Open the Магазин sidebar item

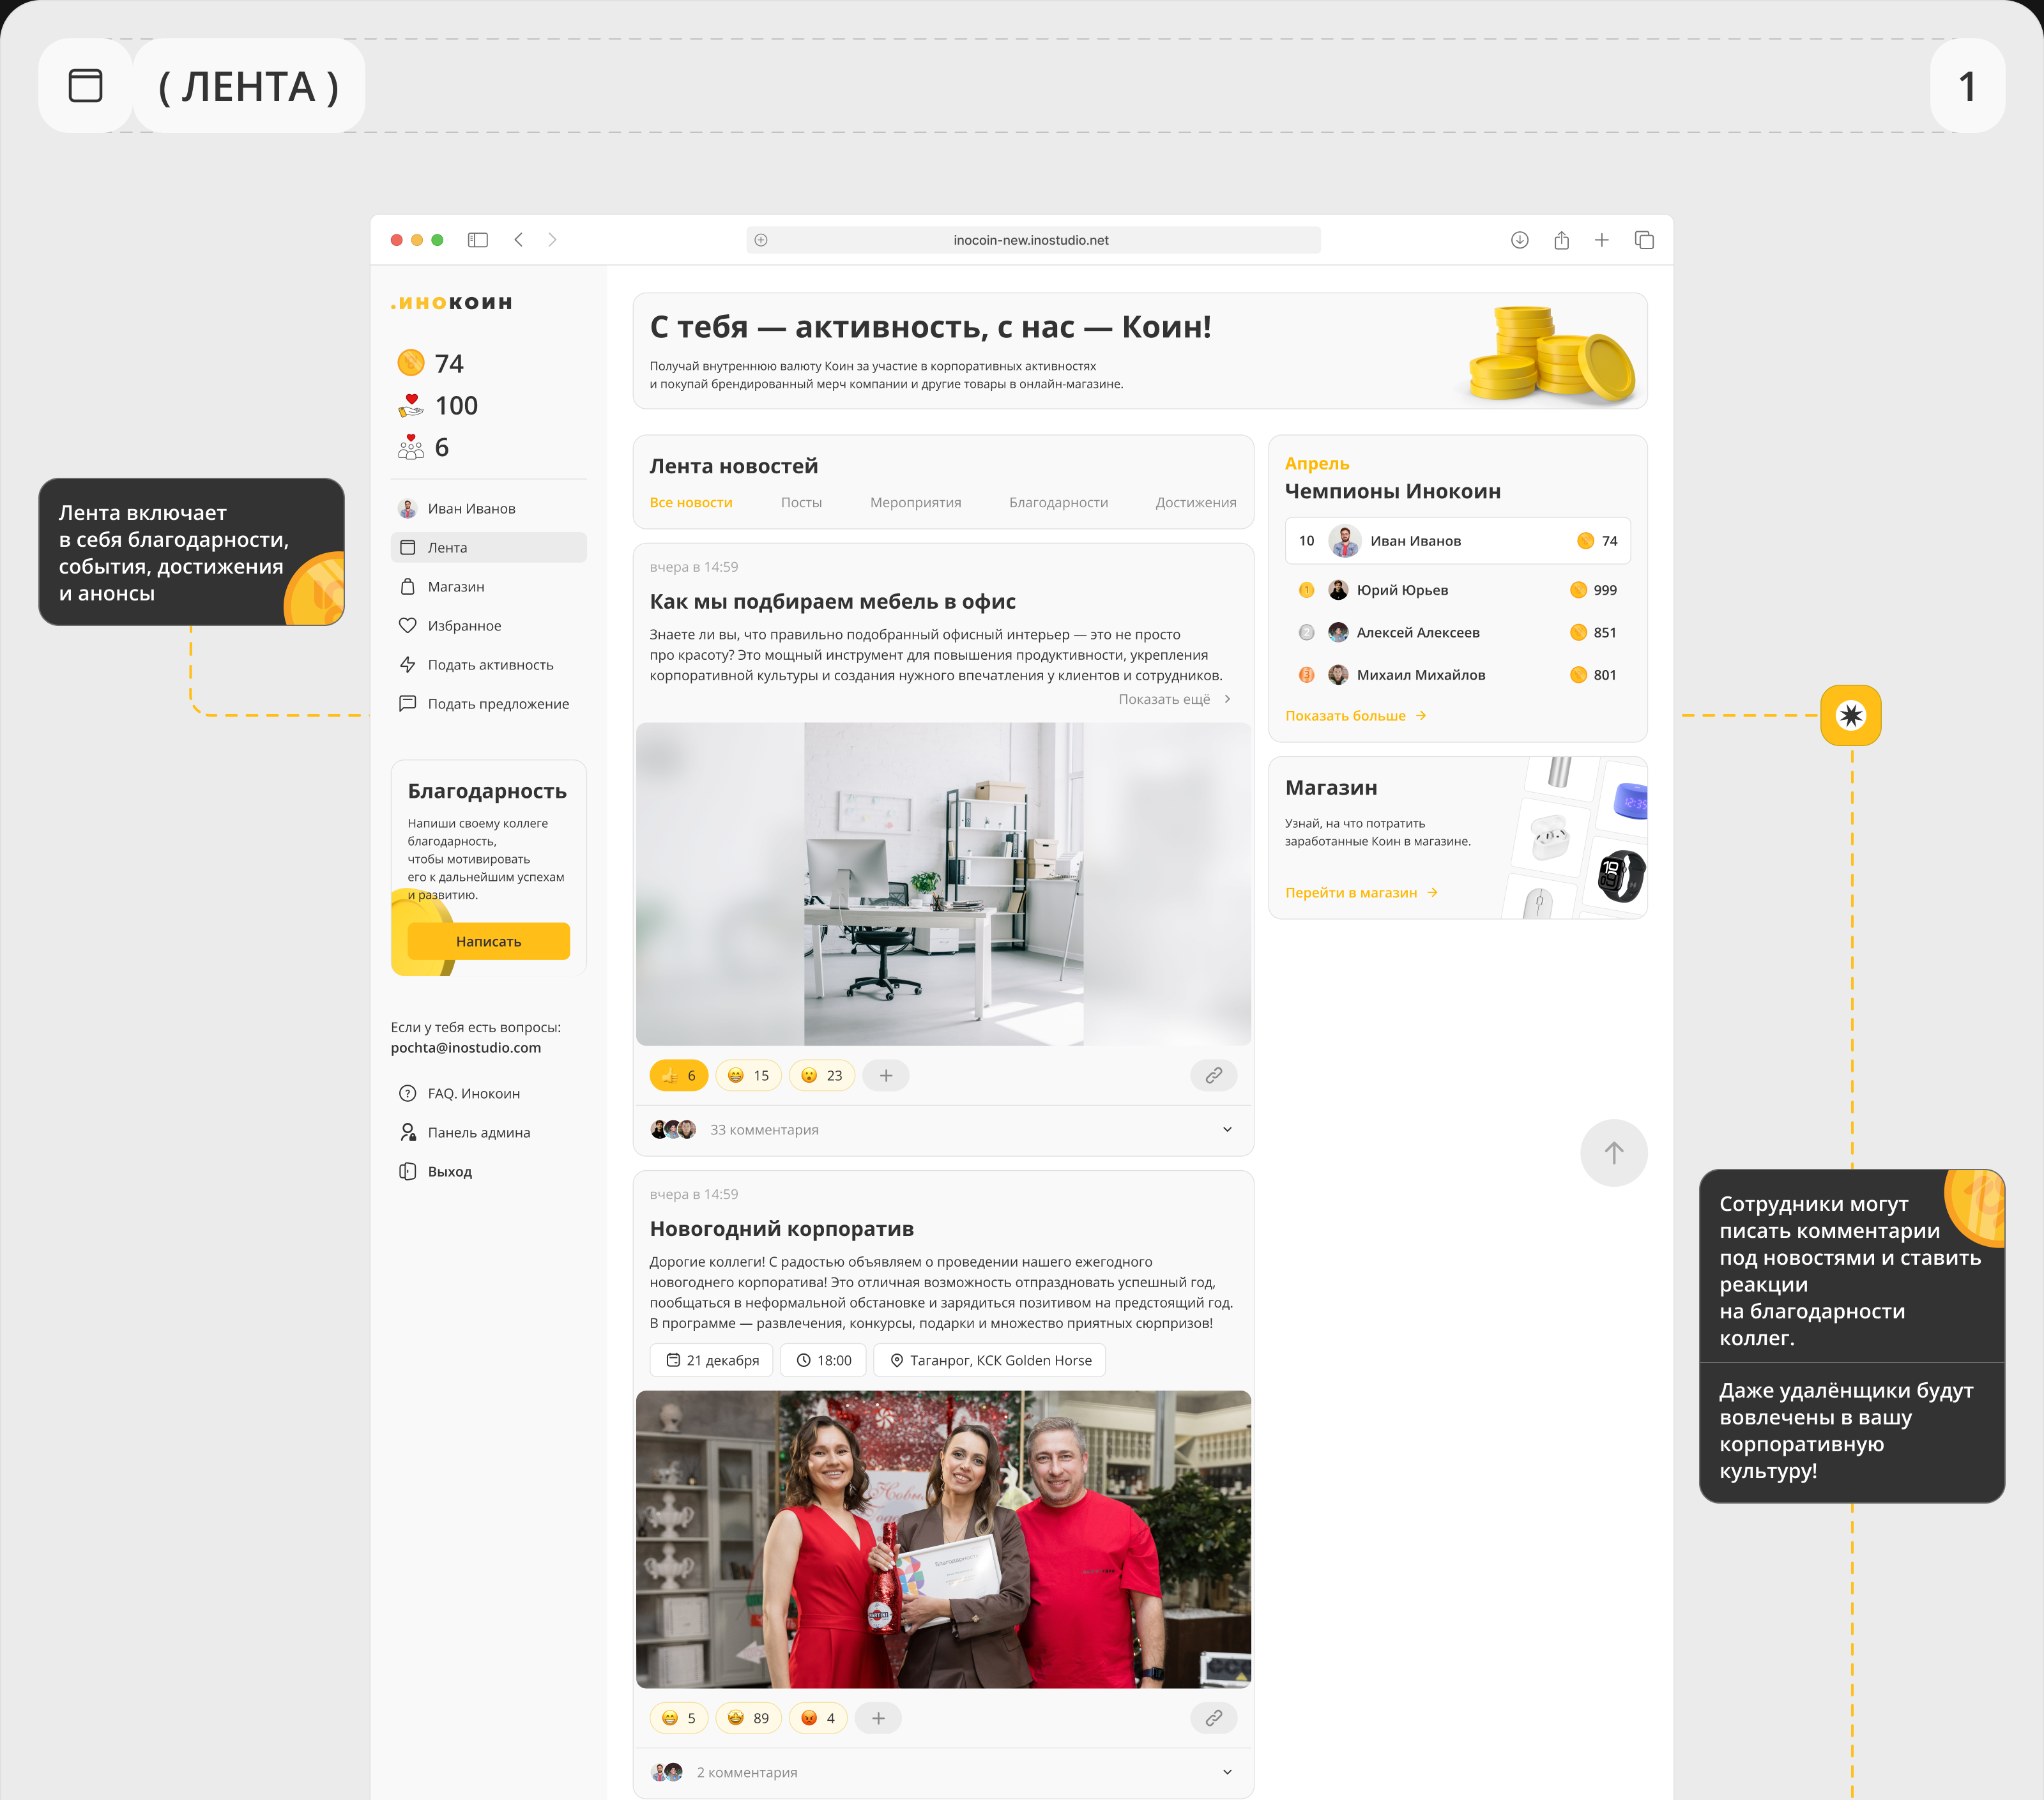click(456, 587)
